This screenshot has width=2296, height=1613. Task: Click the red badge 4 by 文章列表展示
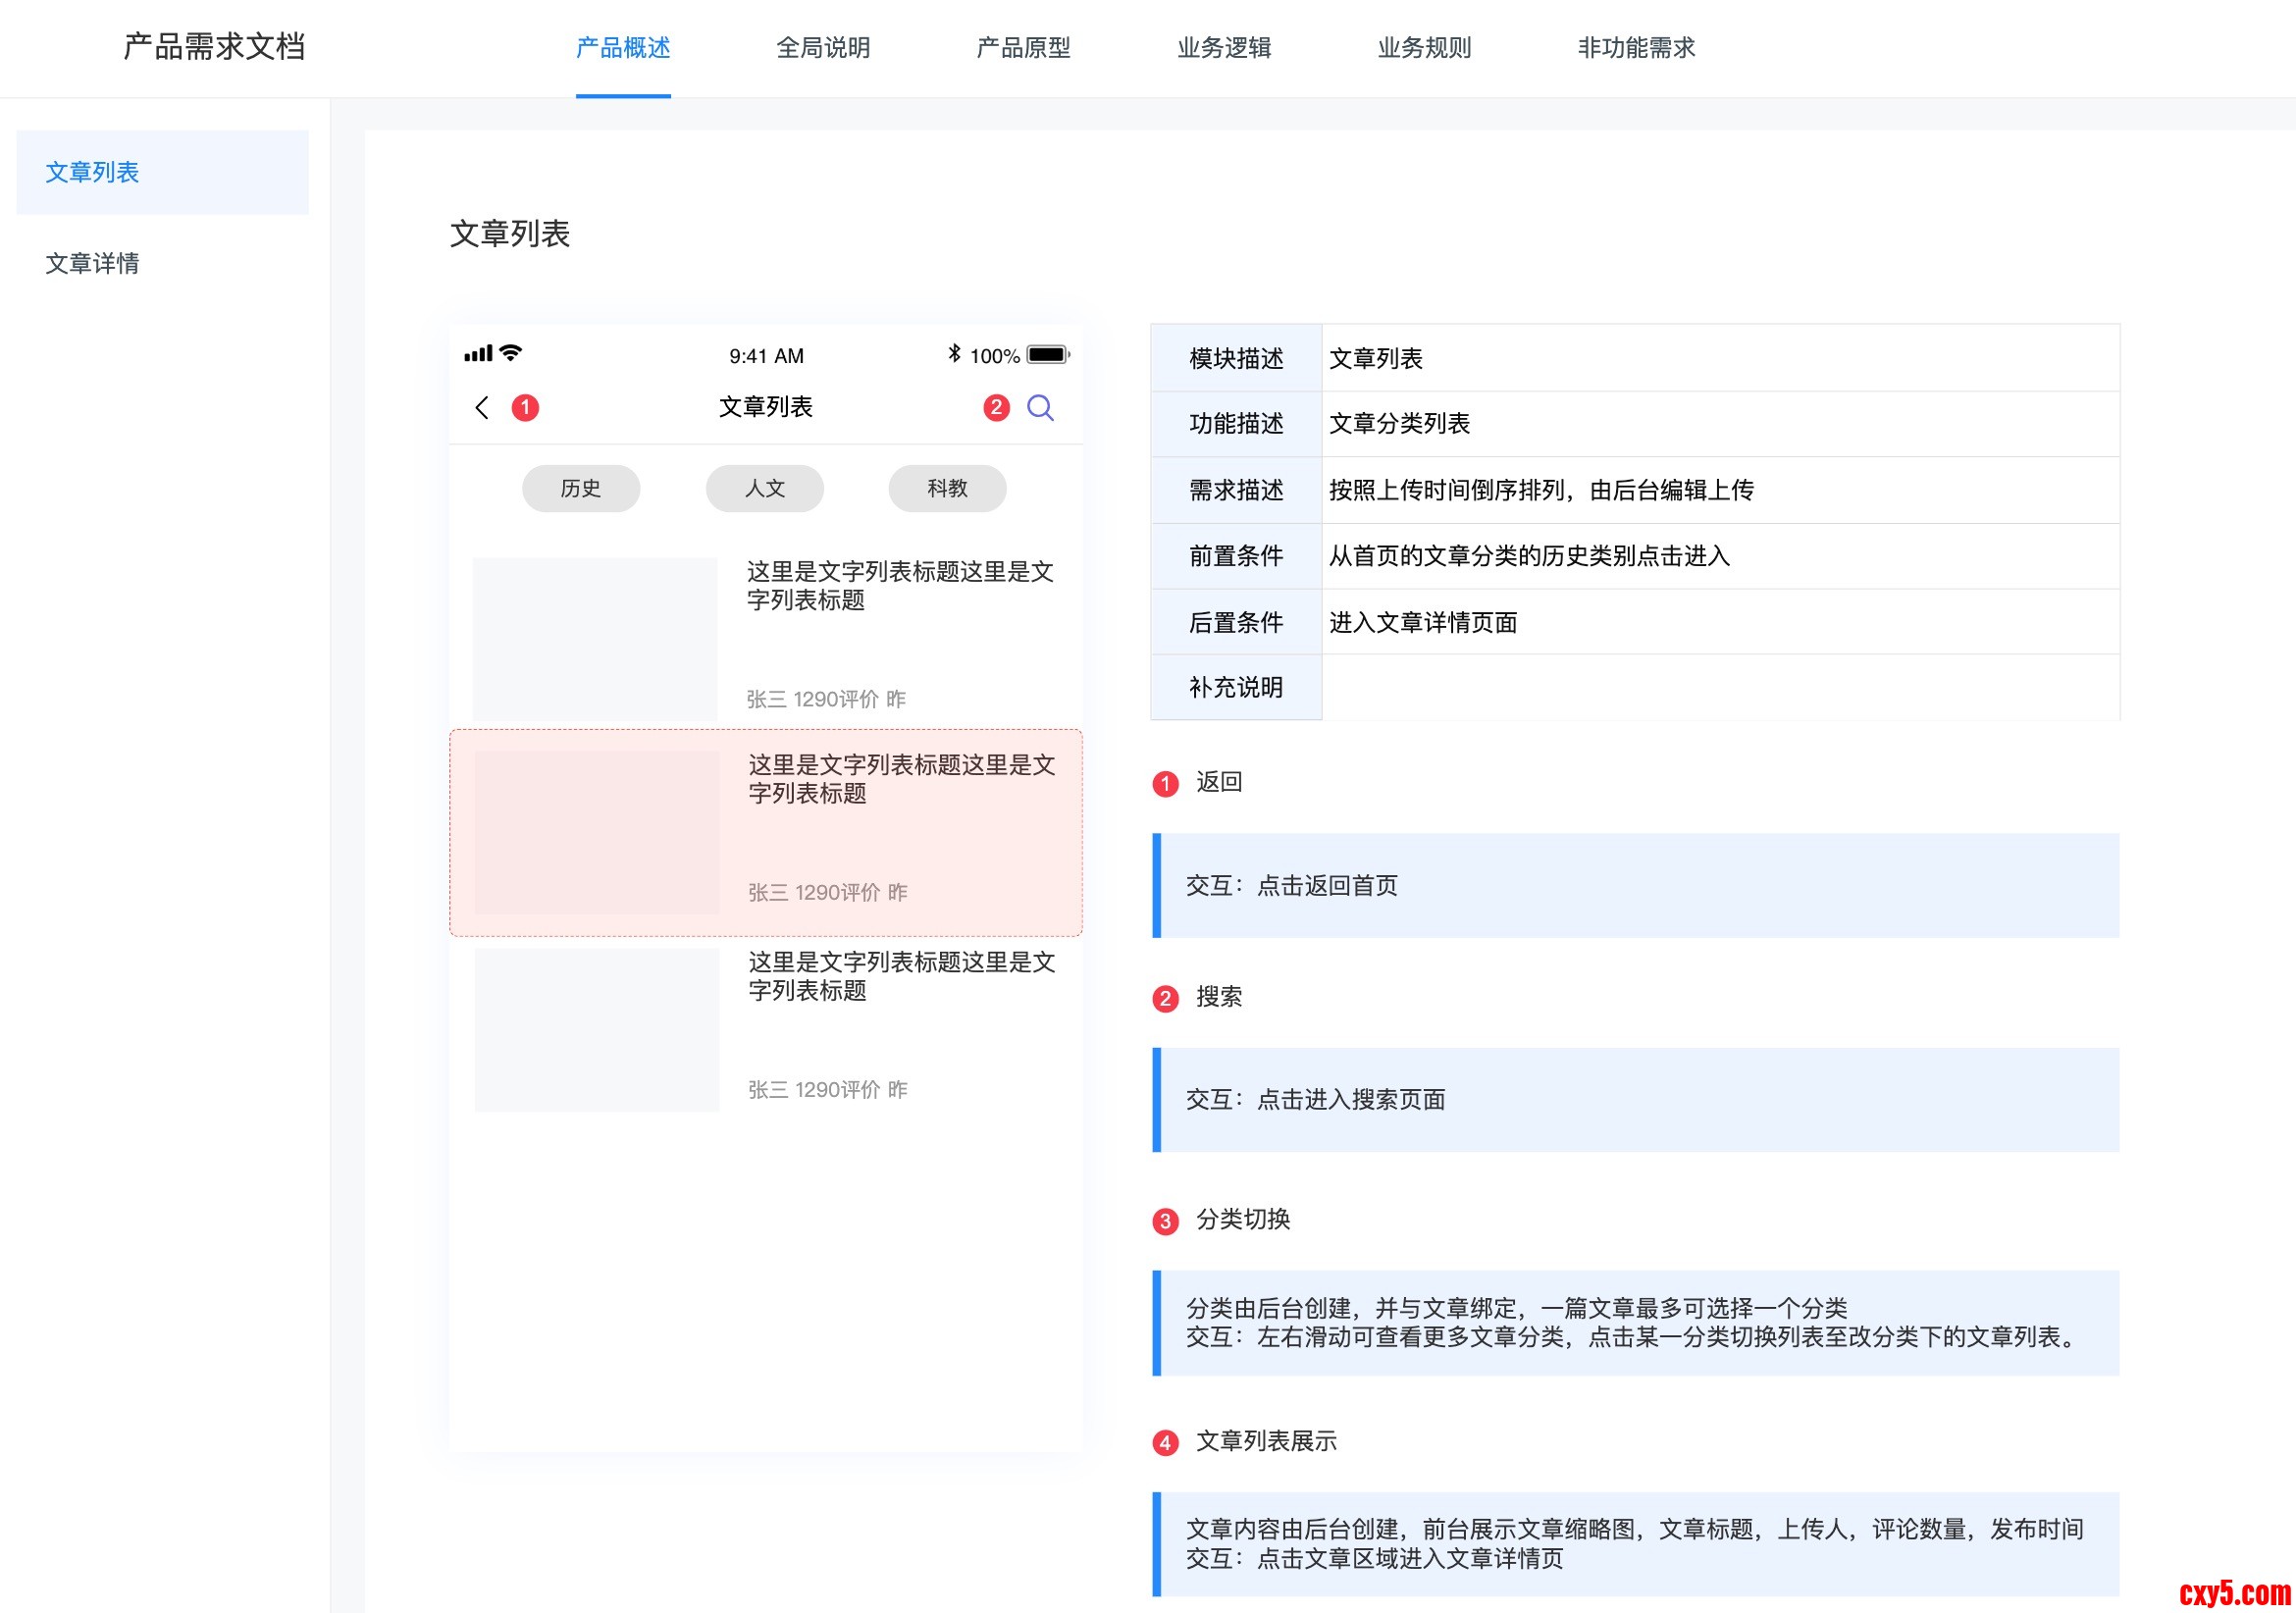pos(1165,1443)
